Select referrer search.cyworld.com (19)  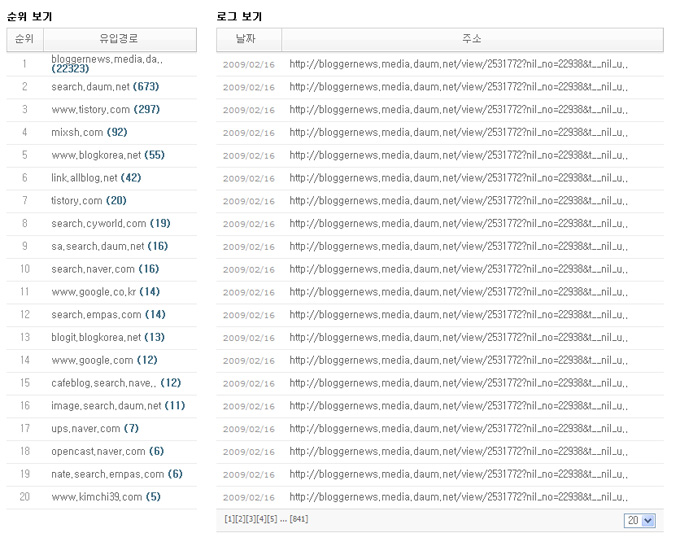111,224
